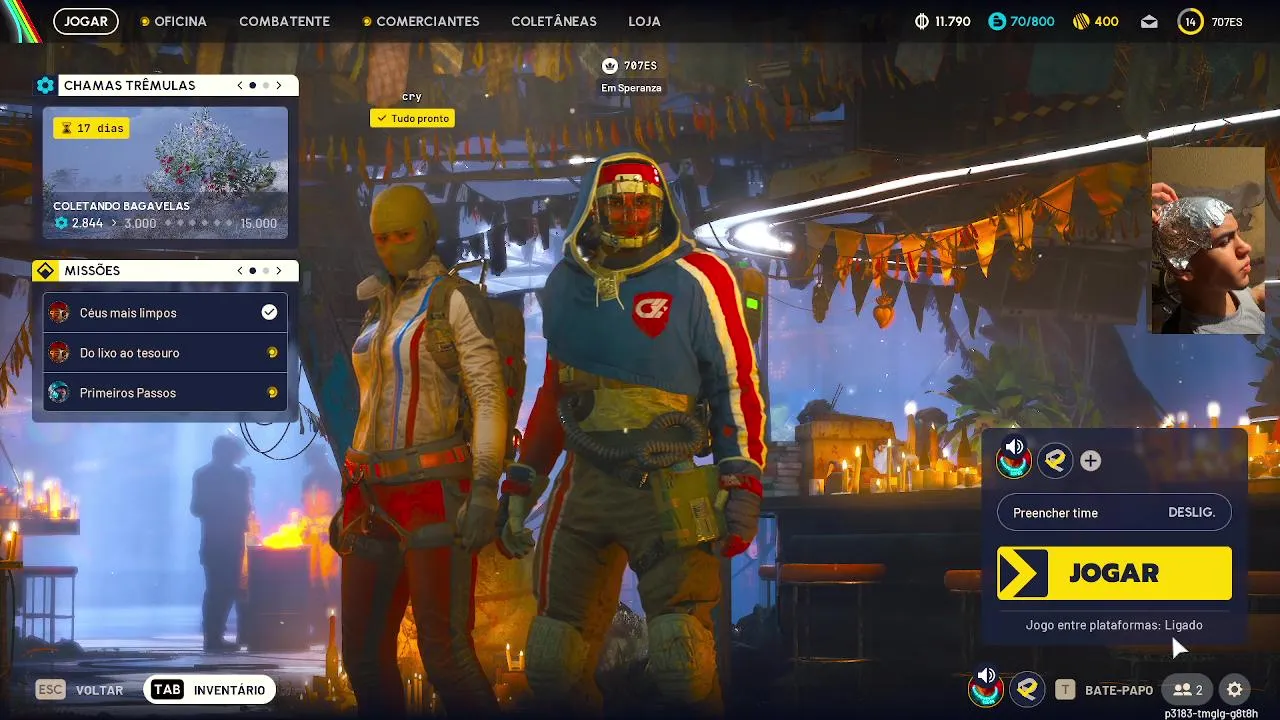Click the Tudo pronto ready status badge
This screenshot has height=720, width=1280.
(412, 118)
